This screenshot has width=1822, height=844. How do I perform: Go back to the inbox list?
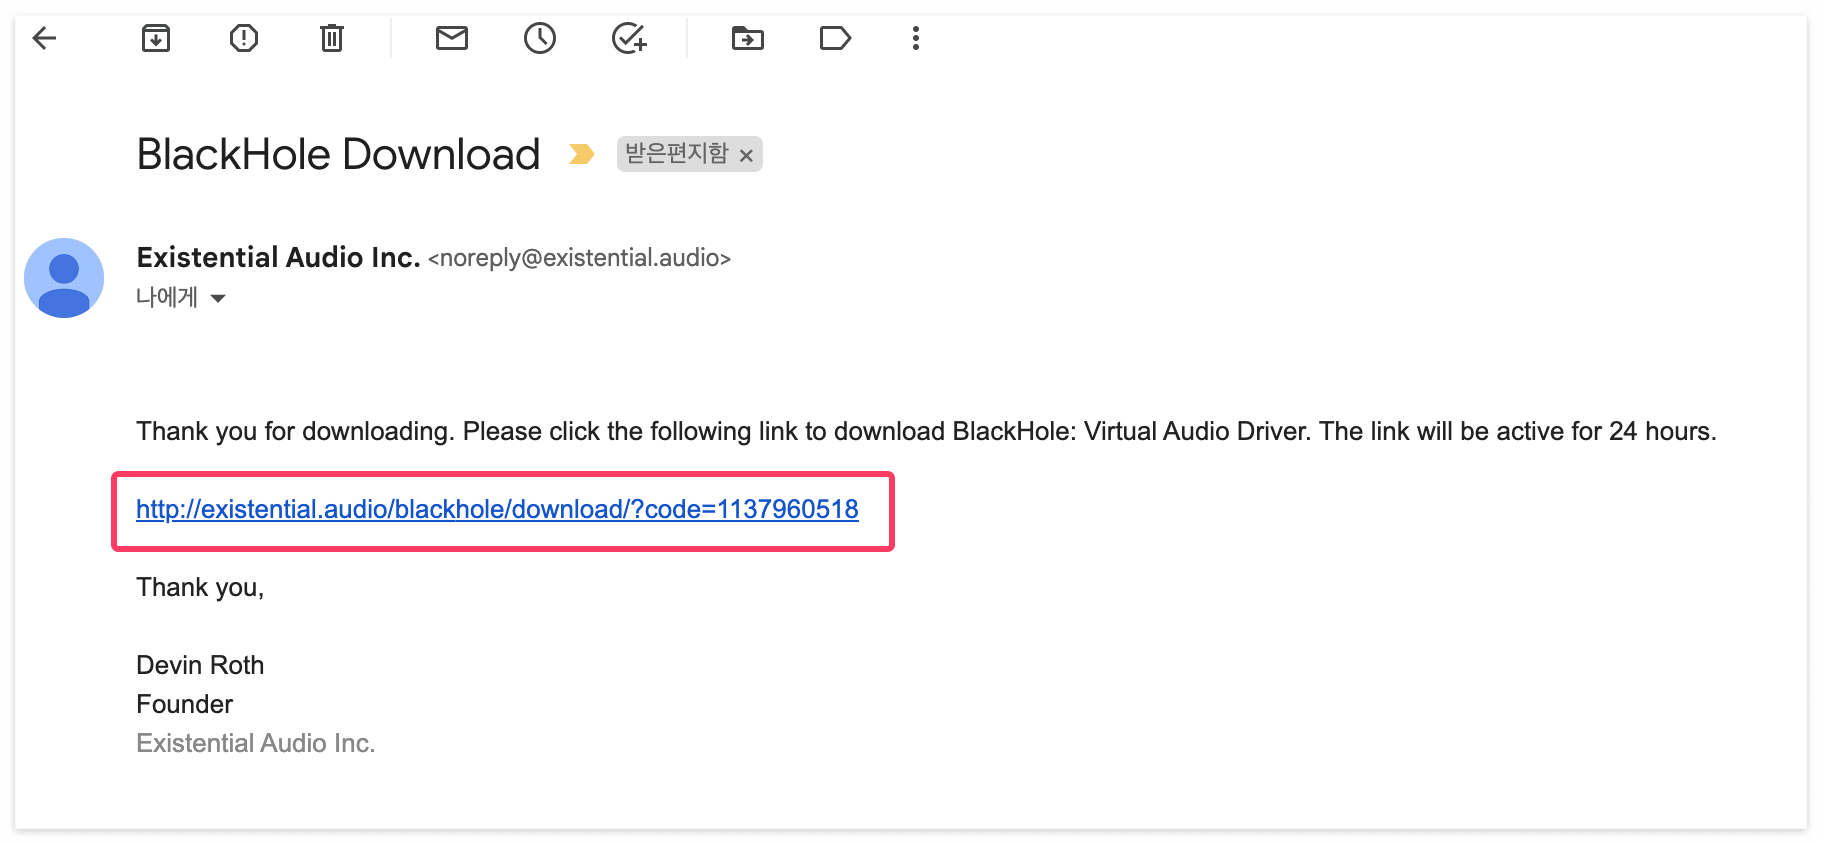tap(44, 39)
